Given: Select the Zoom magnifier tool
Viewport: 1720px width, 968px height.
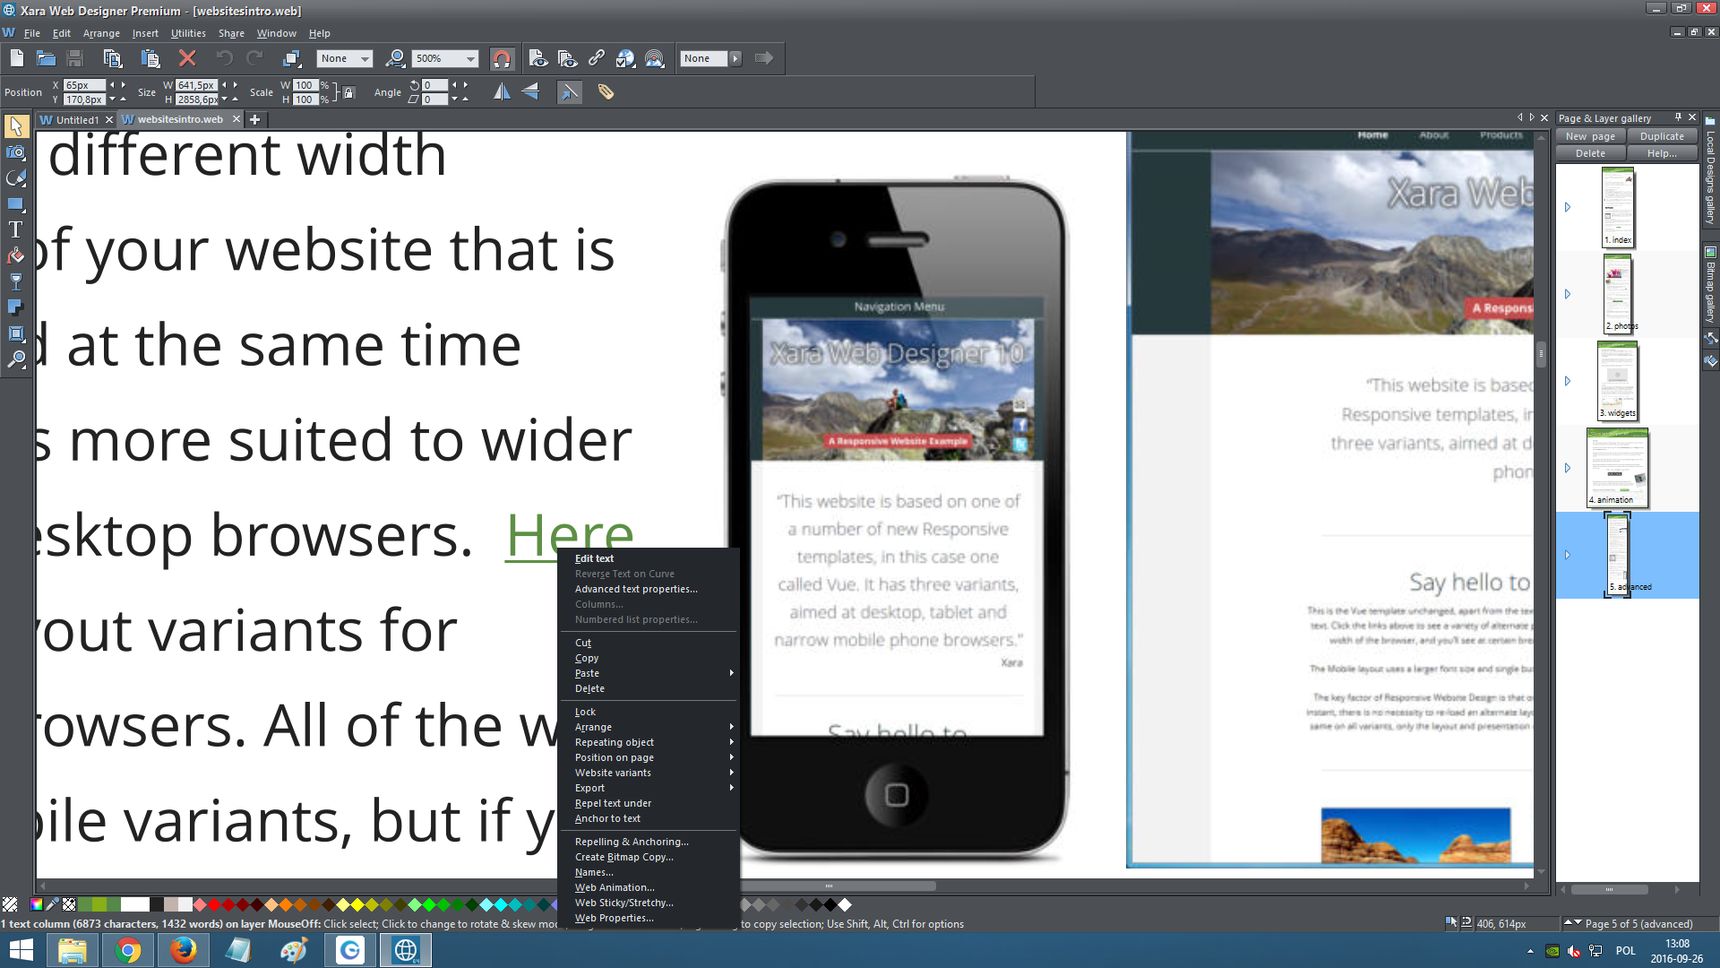Looking at the screenshot, I should (x=16, y=360).
